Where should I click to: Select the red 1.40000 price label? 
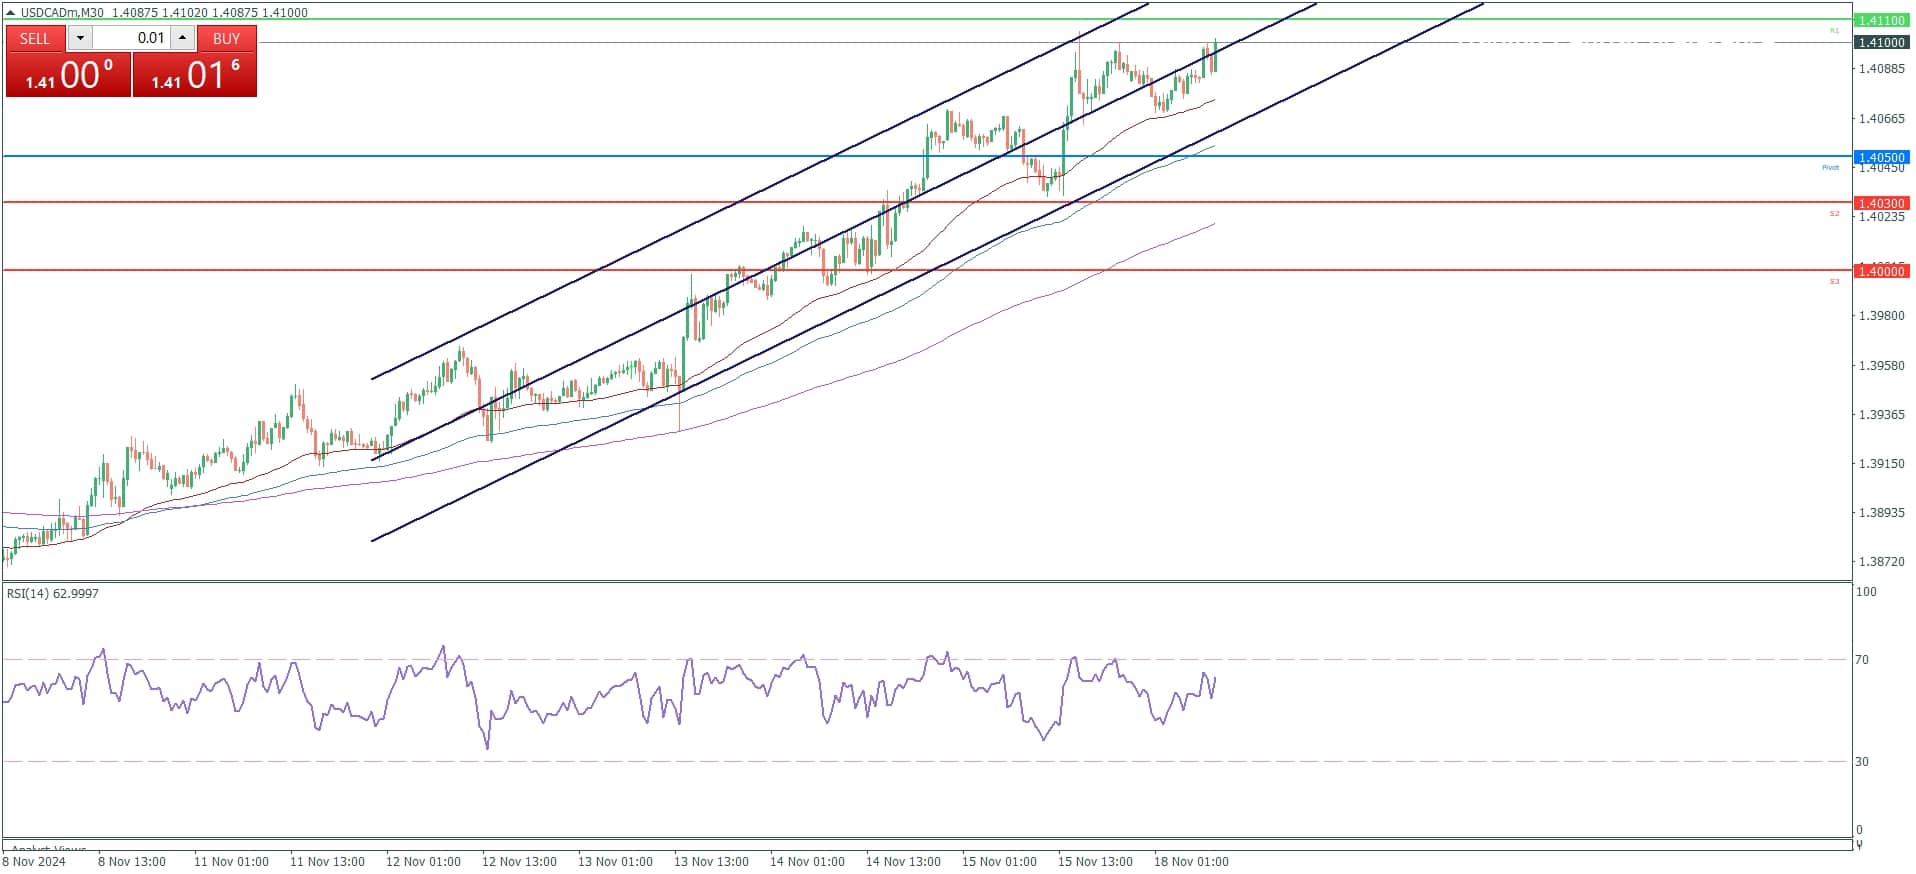(1881, 271)
